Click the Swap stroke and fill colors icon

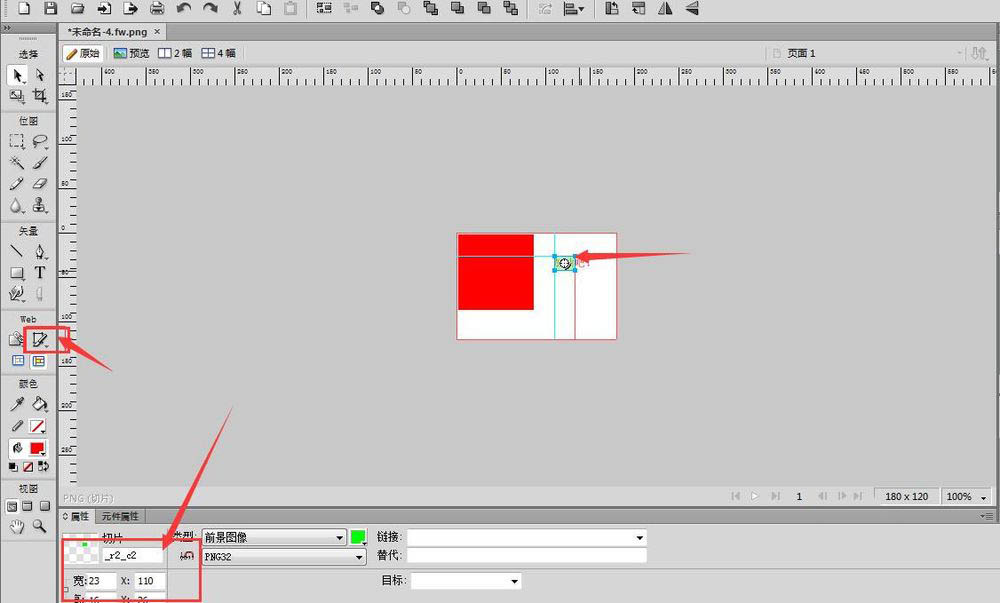tap(43, 467)
